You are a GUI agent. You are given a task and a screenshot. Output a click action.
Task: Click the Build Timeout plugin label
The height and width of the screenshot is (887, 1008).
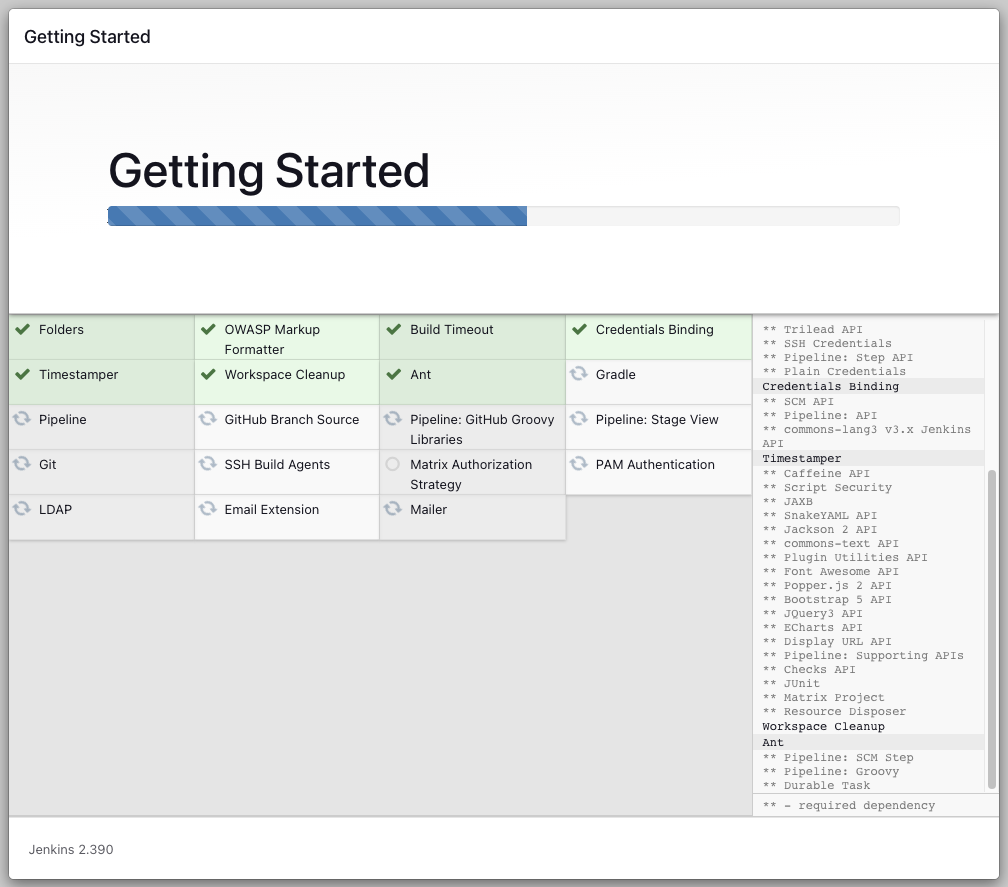point(452,330)
